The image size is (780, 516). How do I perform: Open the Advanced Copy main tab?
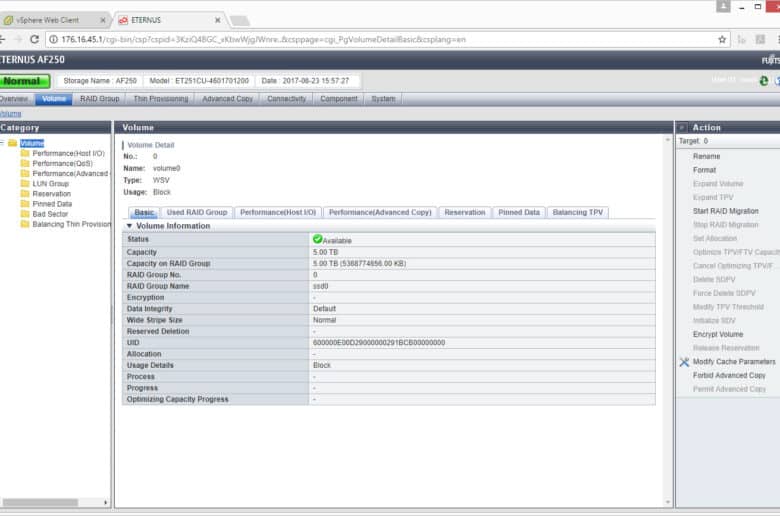(x=227, y=99)
